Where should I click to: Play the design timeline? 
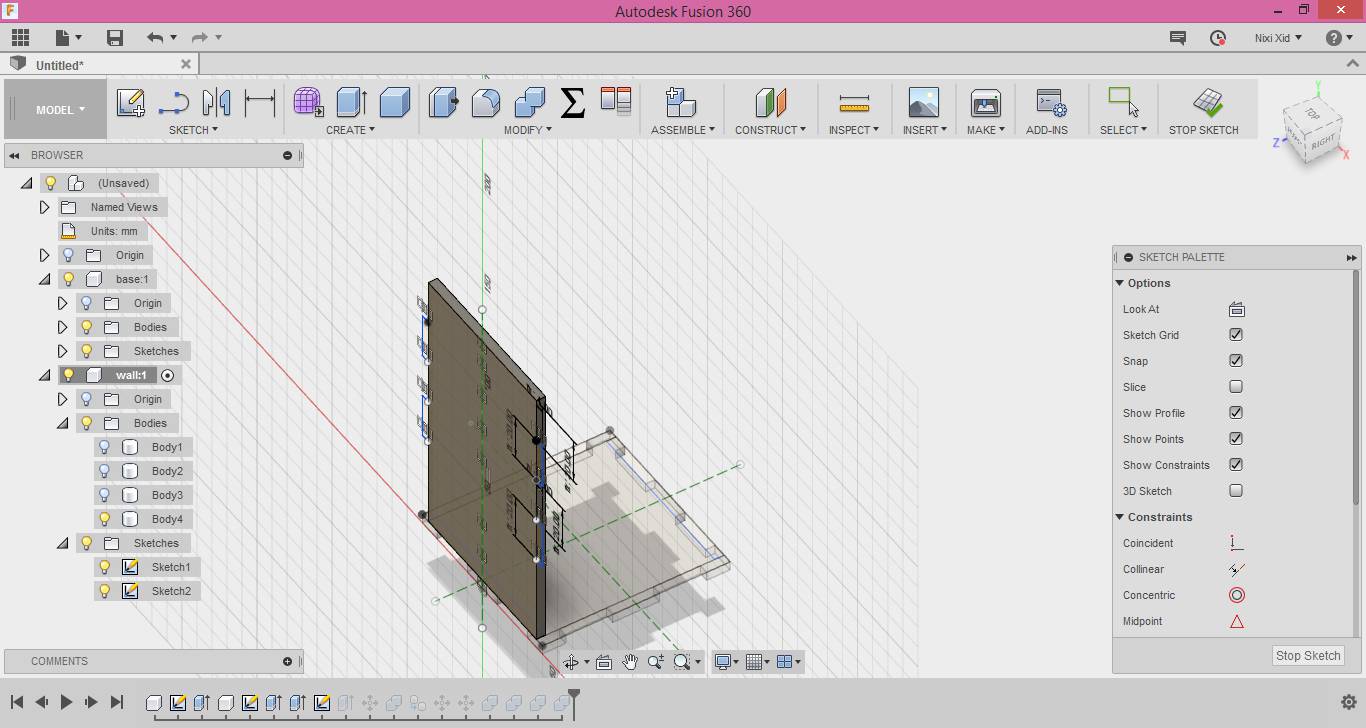pyautogui.click(x=66, y=703)
